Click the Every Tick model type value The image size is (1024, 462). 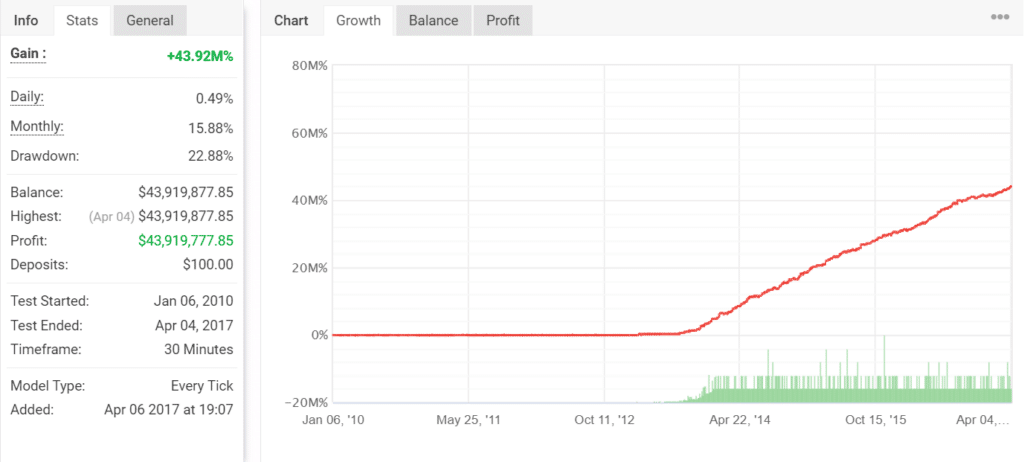[202, 386]
